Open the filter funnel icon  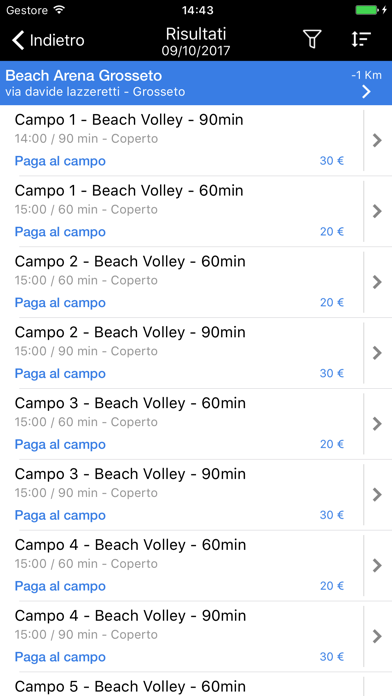point(312,40)
